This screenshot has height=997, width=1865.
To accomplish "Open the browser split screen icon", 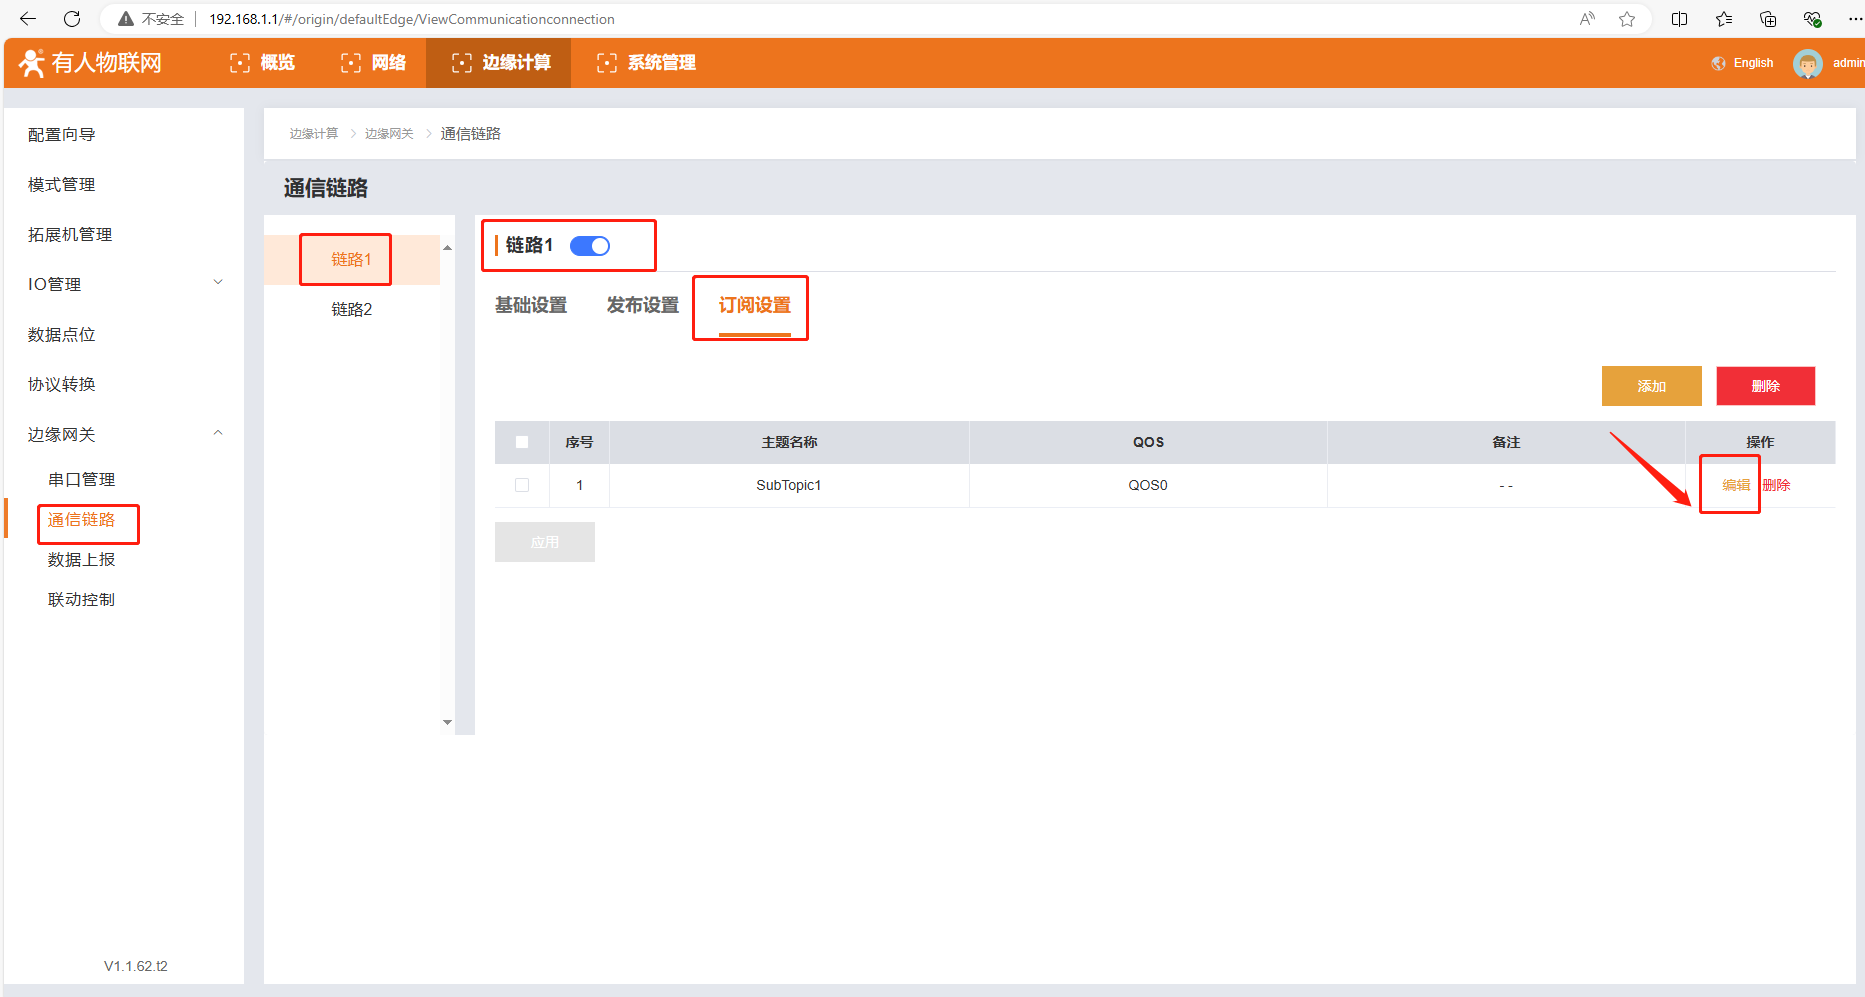I will [1679, 19].
